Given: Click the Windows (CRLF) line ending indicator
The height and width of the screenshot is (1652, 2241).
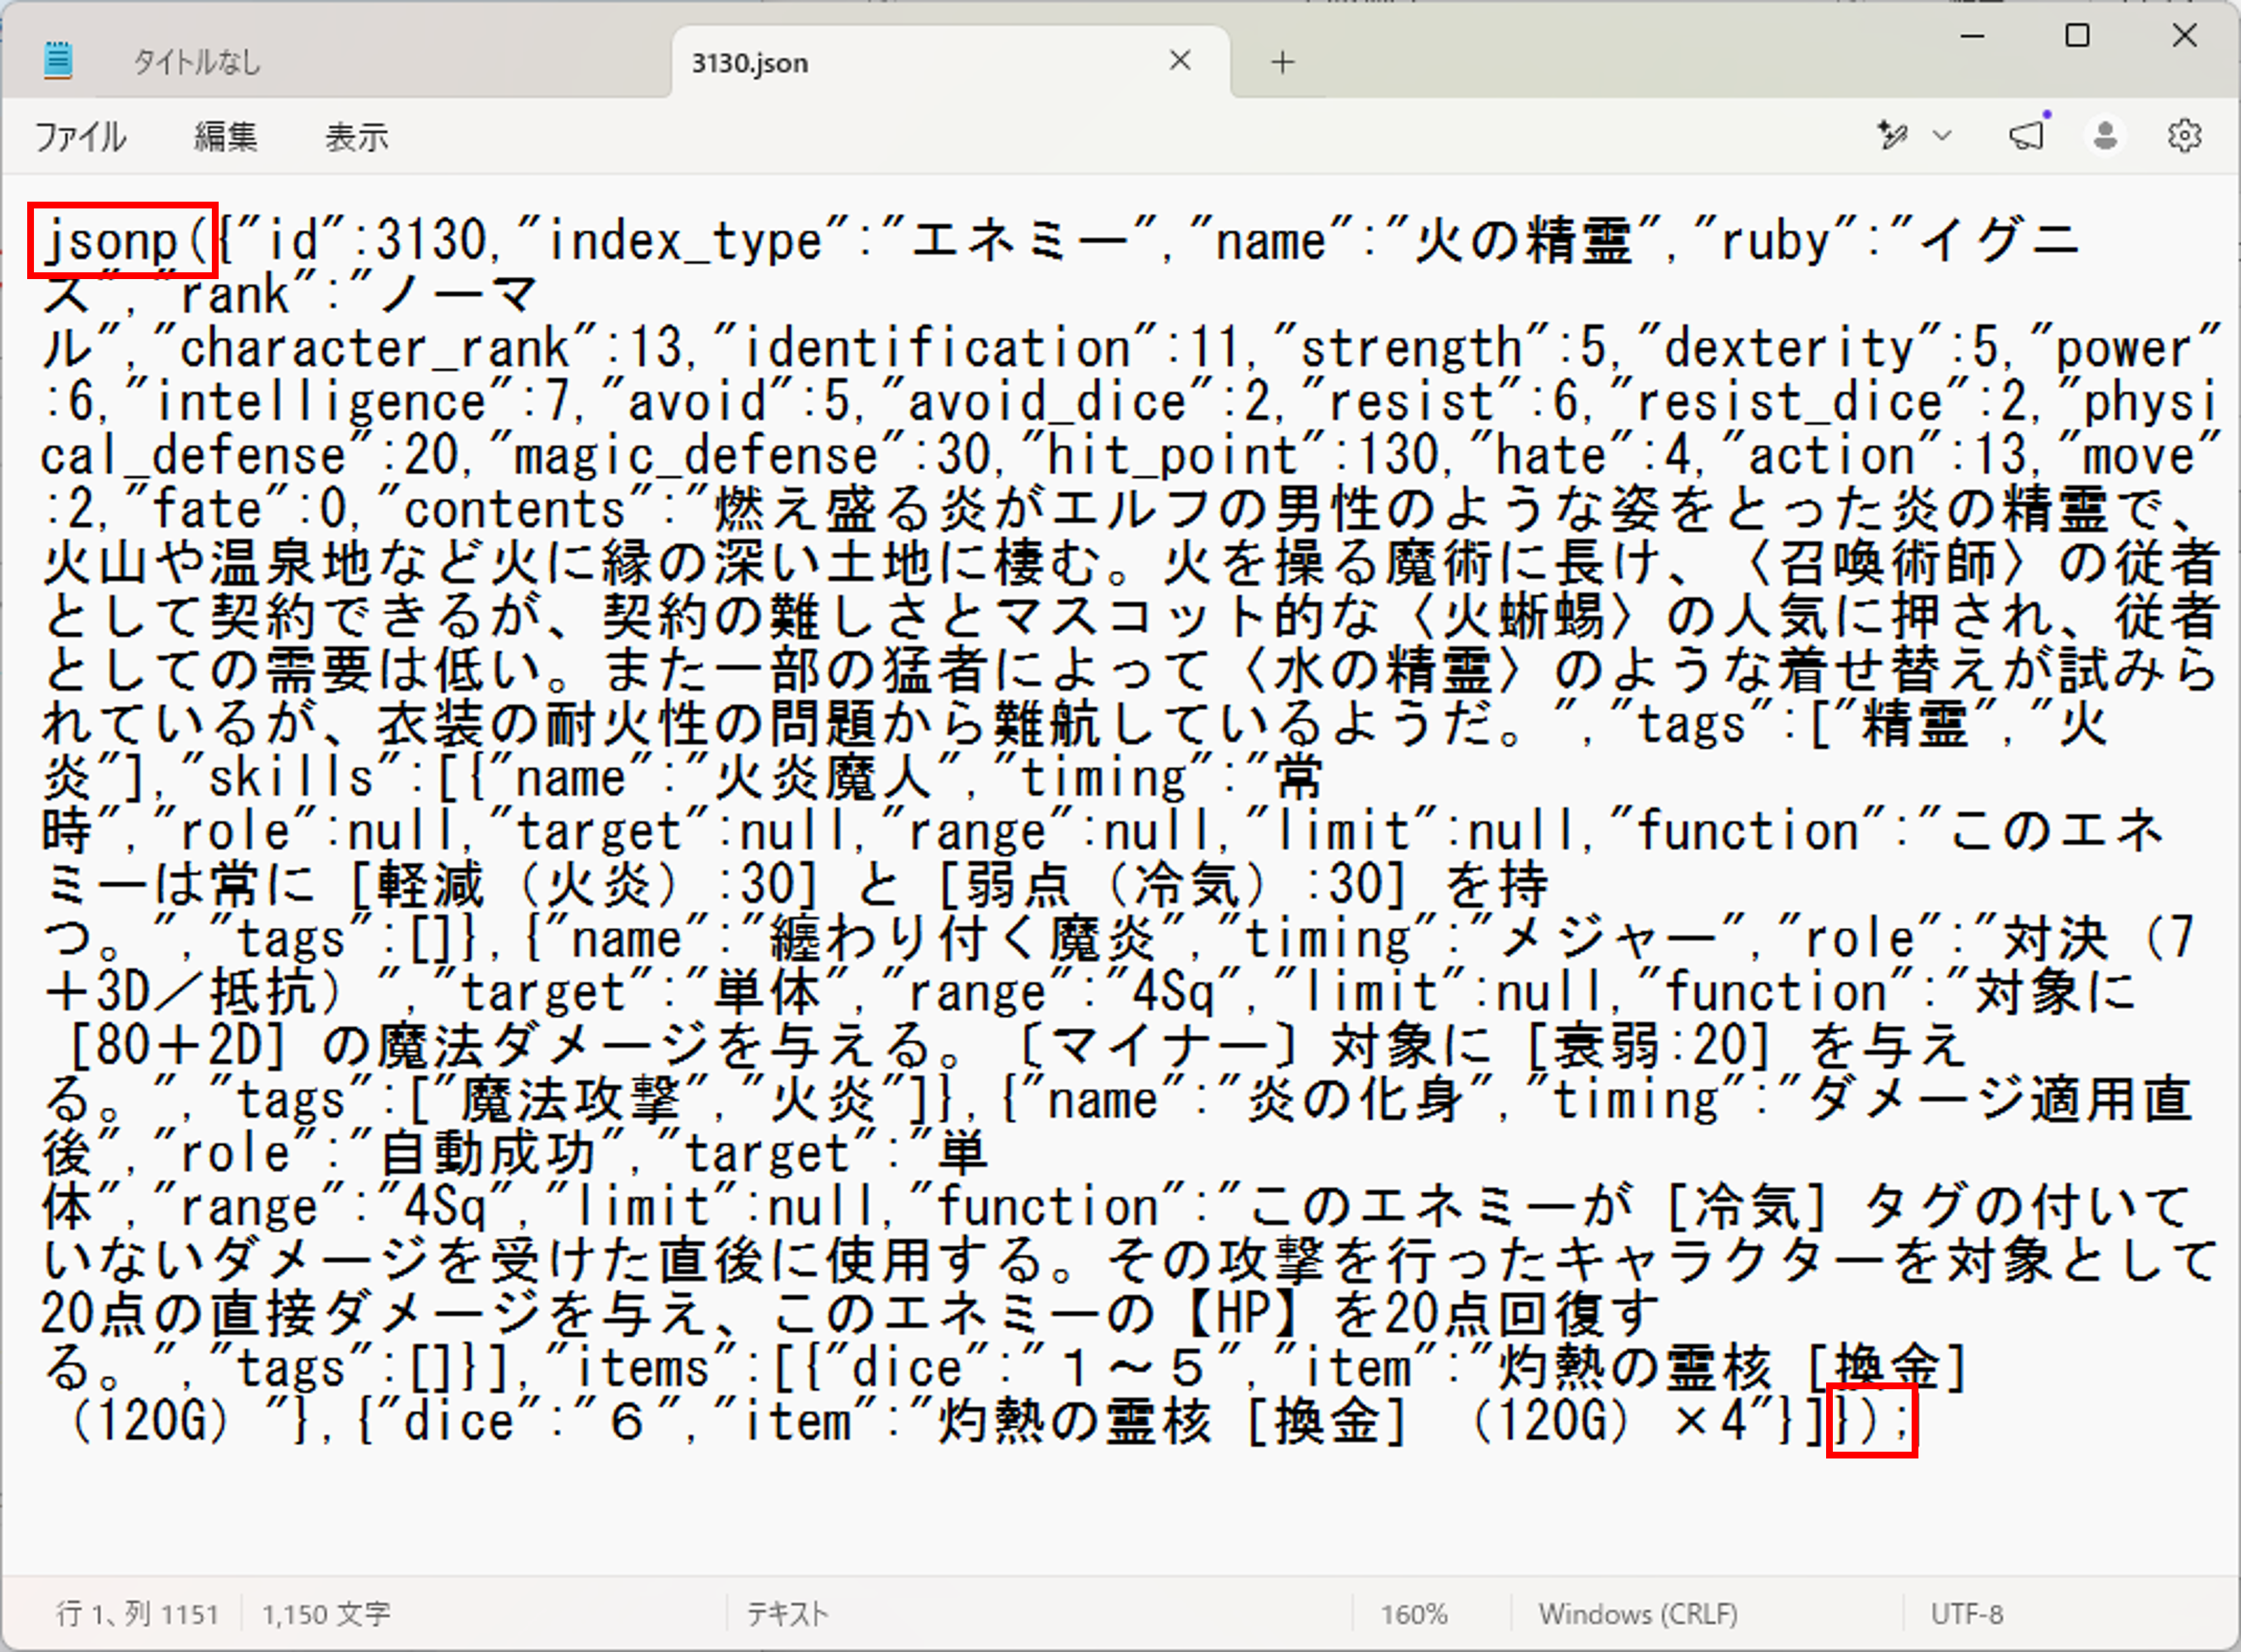Looking at the screenshot, I should 1638,1613.
